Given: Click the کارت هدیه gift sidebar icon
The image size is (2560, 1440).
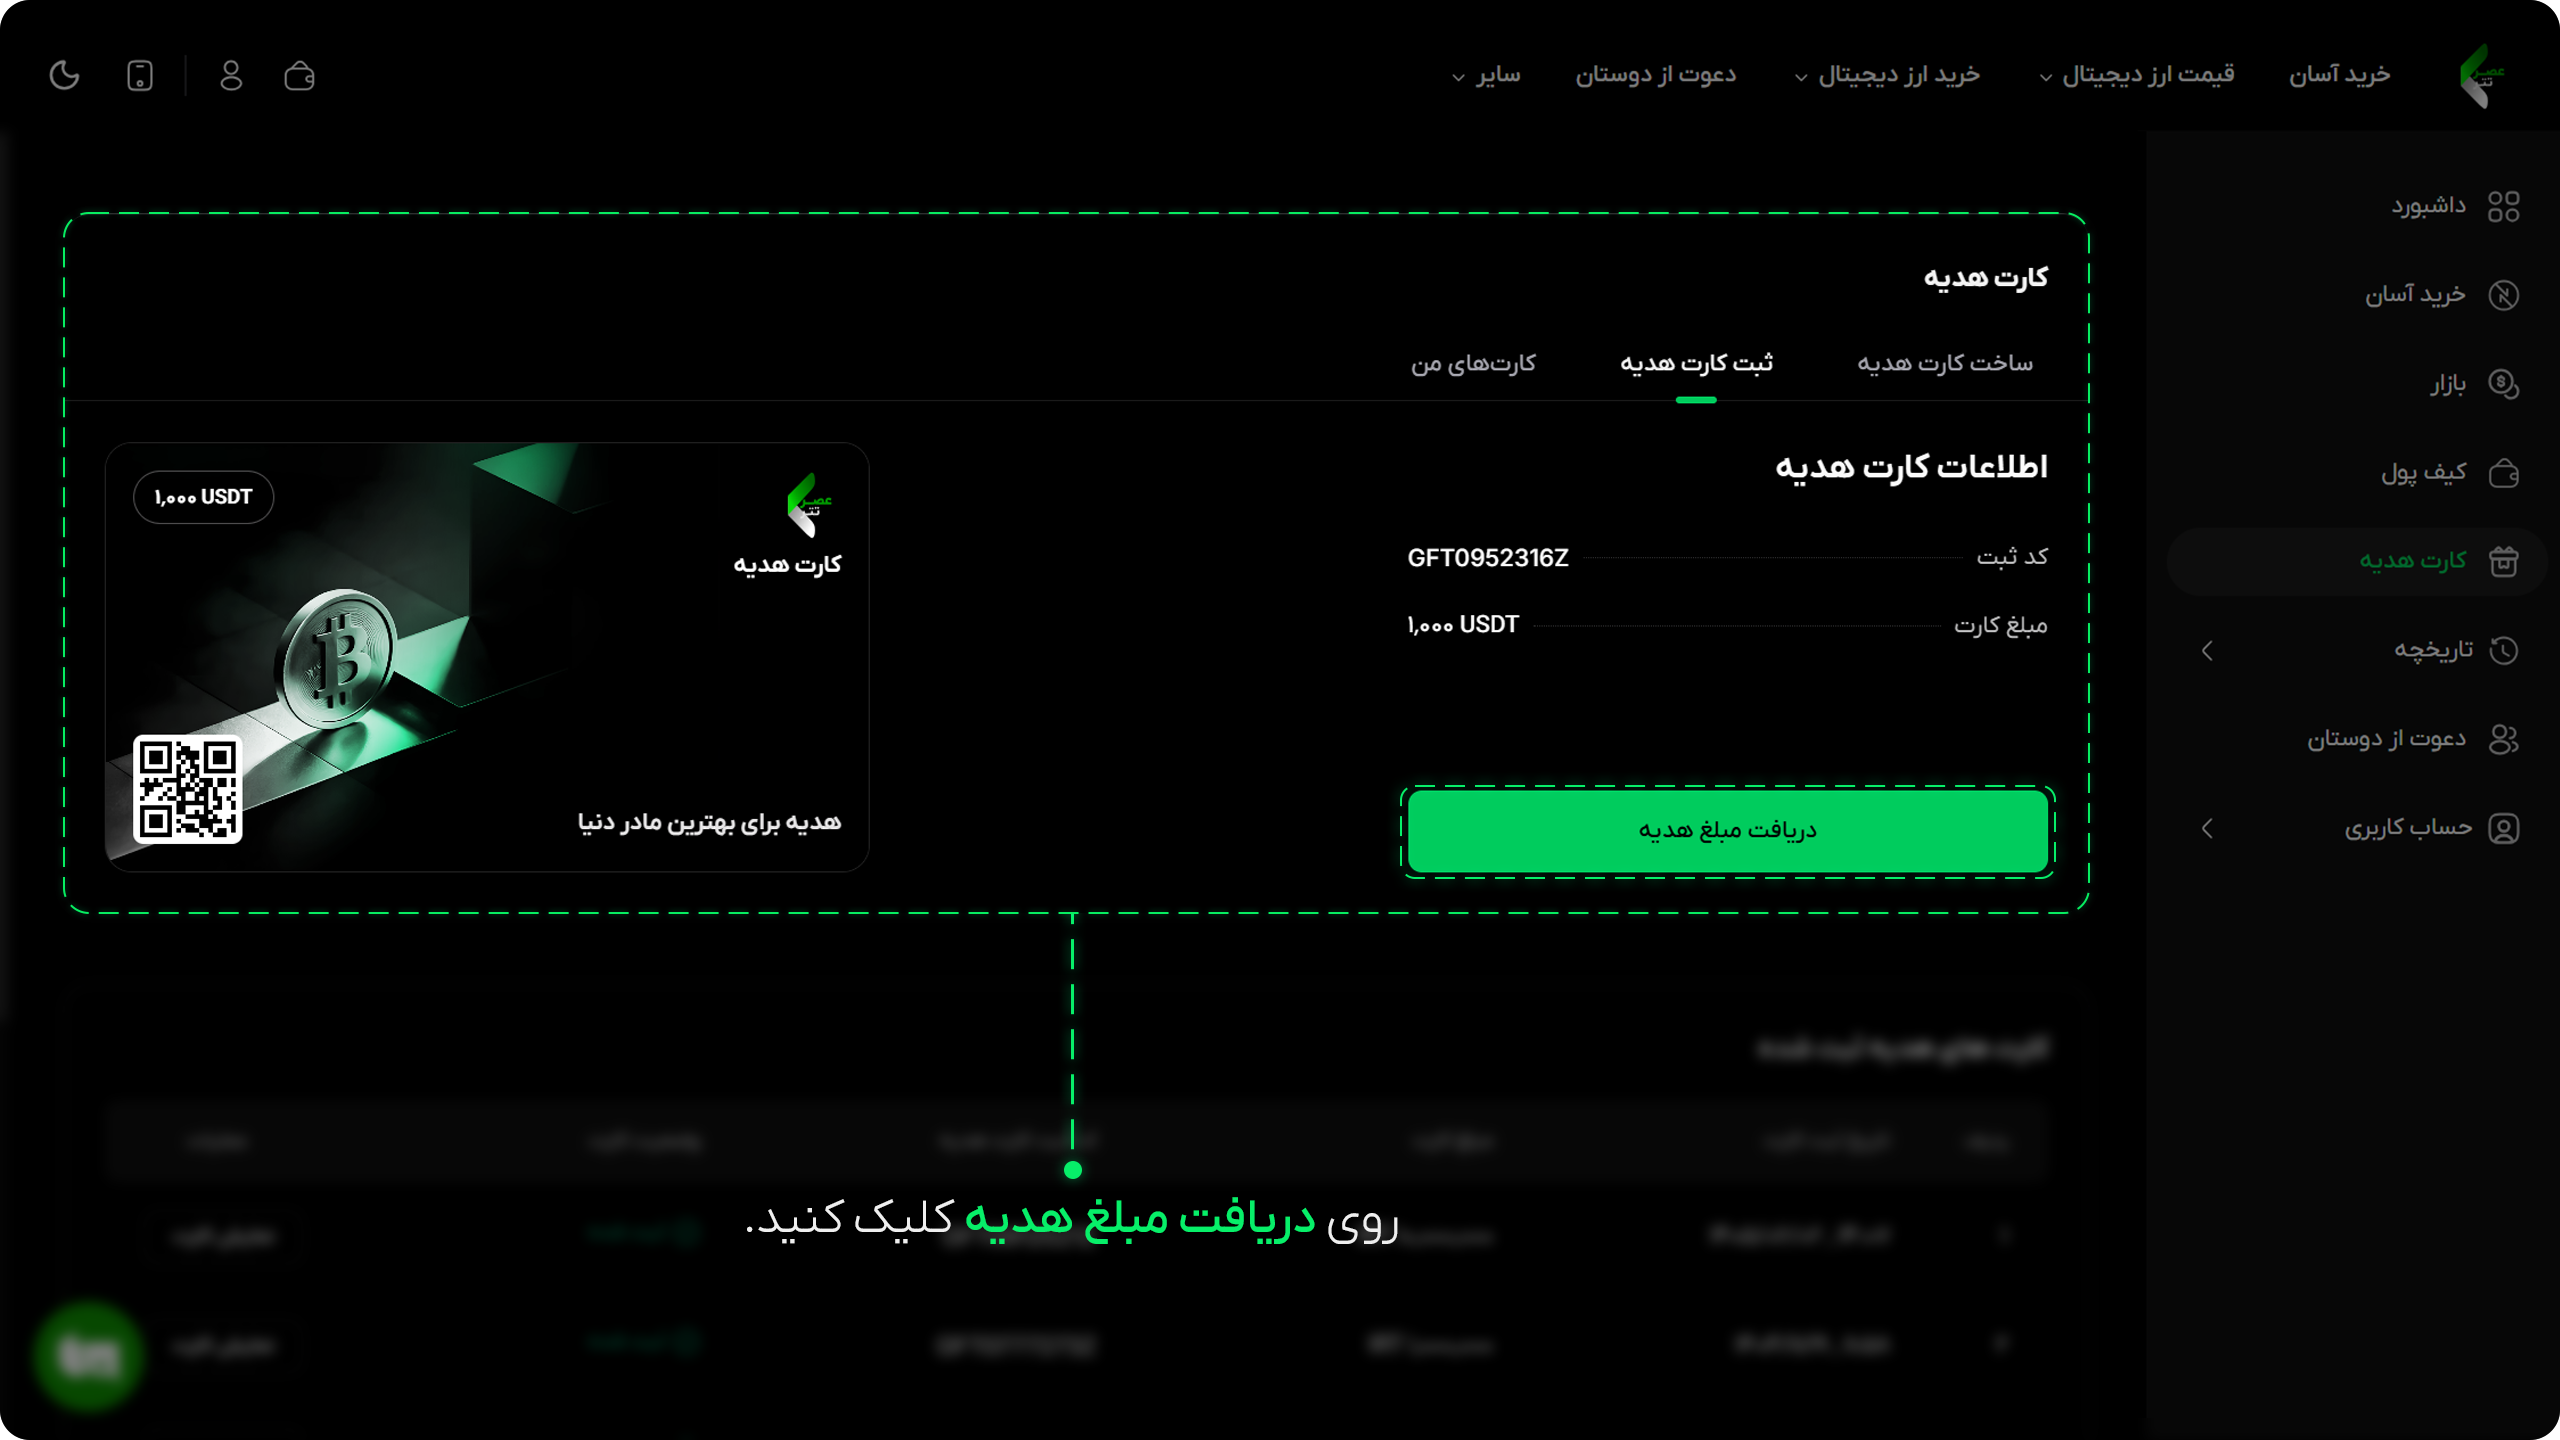Looking at the screenshot, I should [x=2503, y=561].
